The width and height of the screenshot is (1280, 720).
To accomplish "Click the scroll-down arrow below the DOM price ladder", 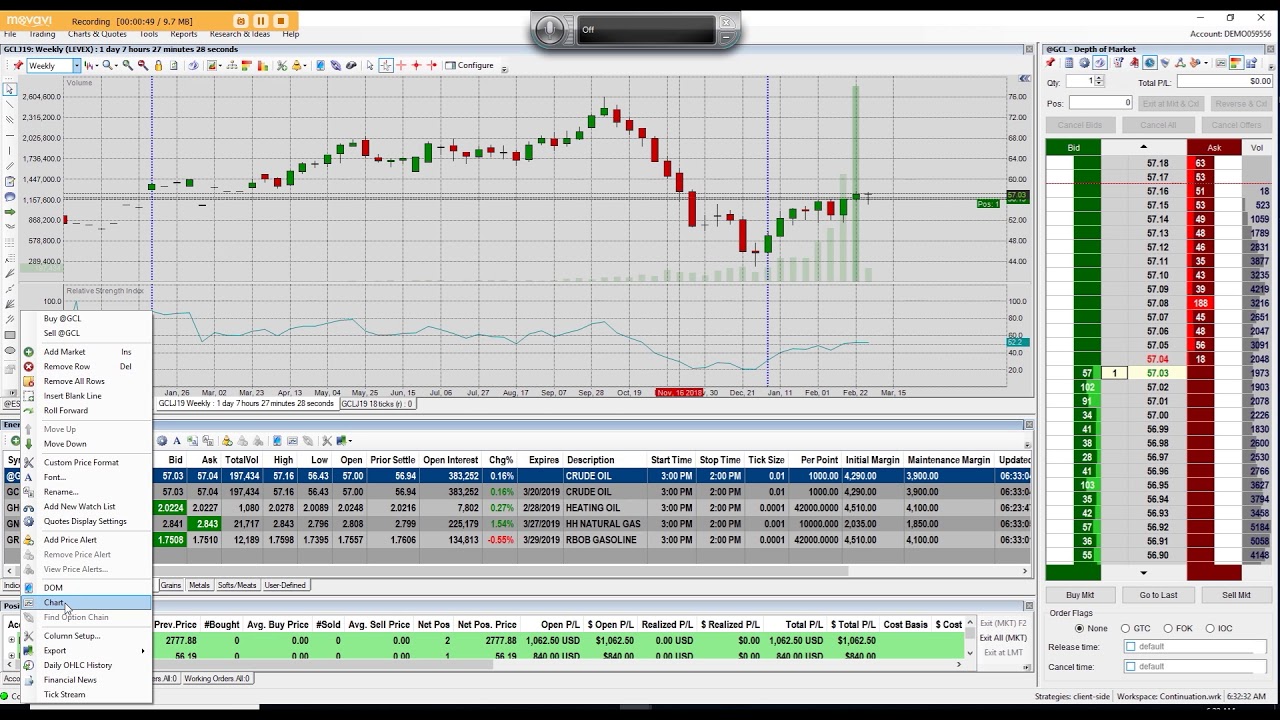I will 1143,573.
